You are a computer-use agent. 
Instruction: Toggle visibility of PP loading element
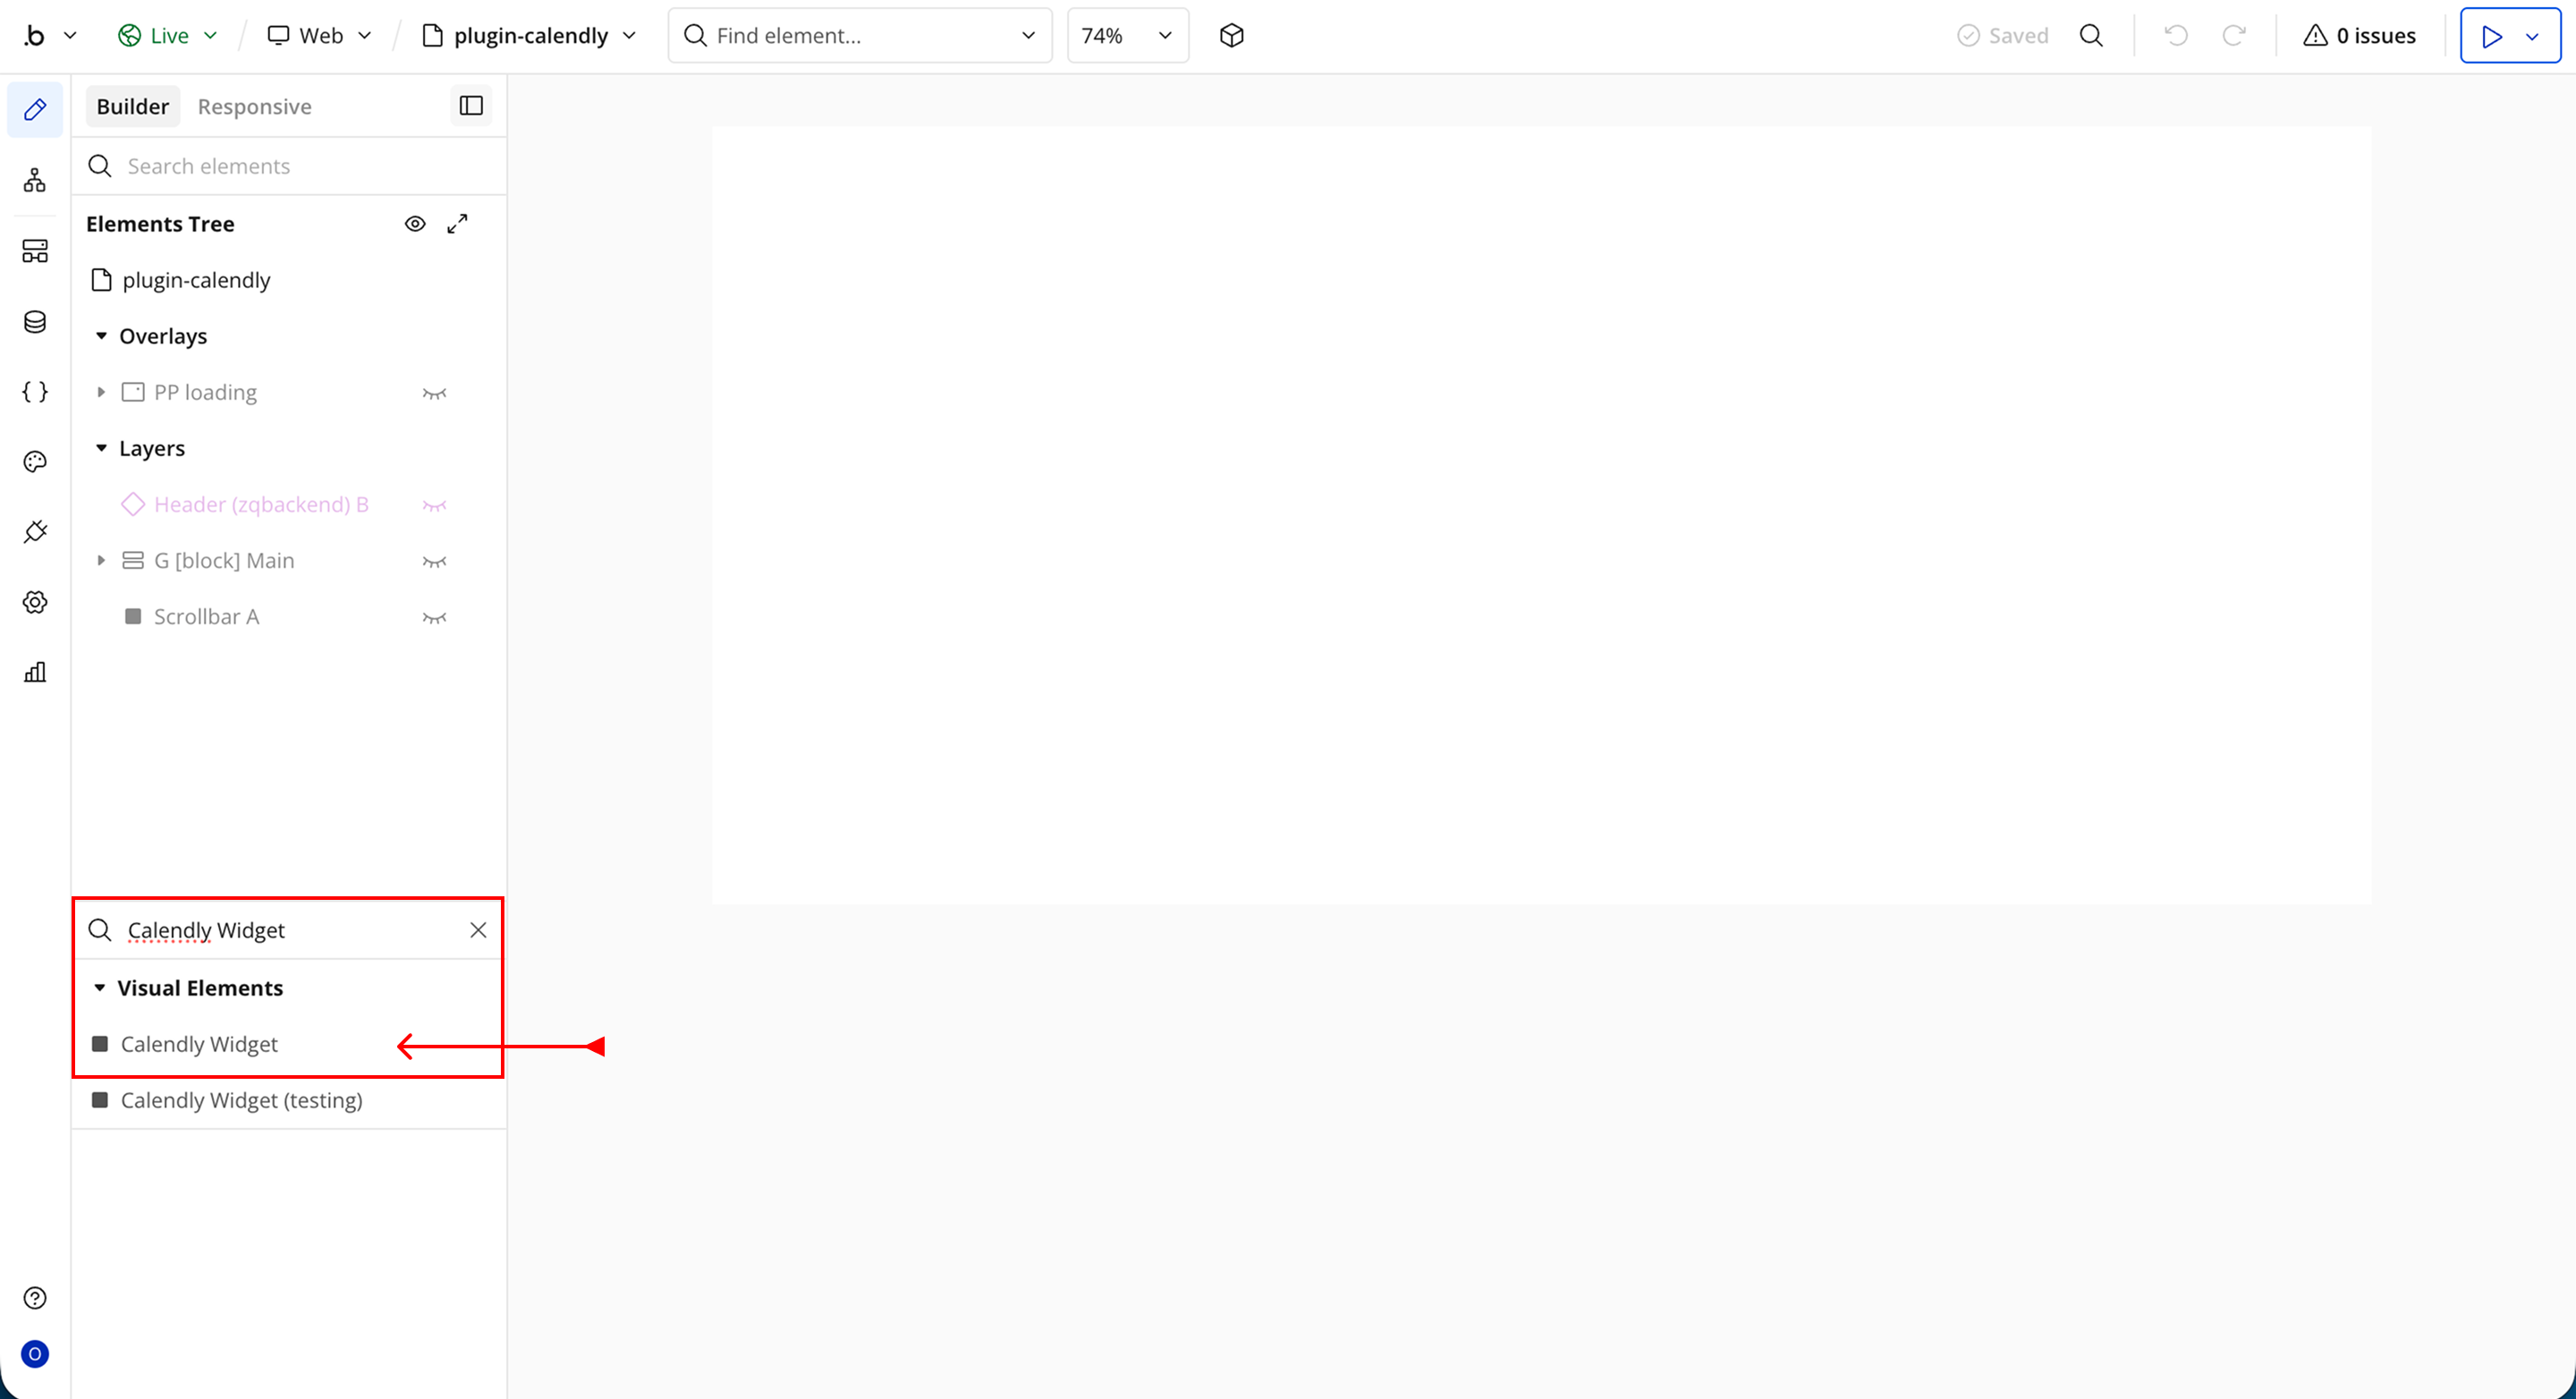pyautogui.click(x=434, y=393)
